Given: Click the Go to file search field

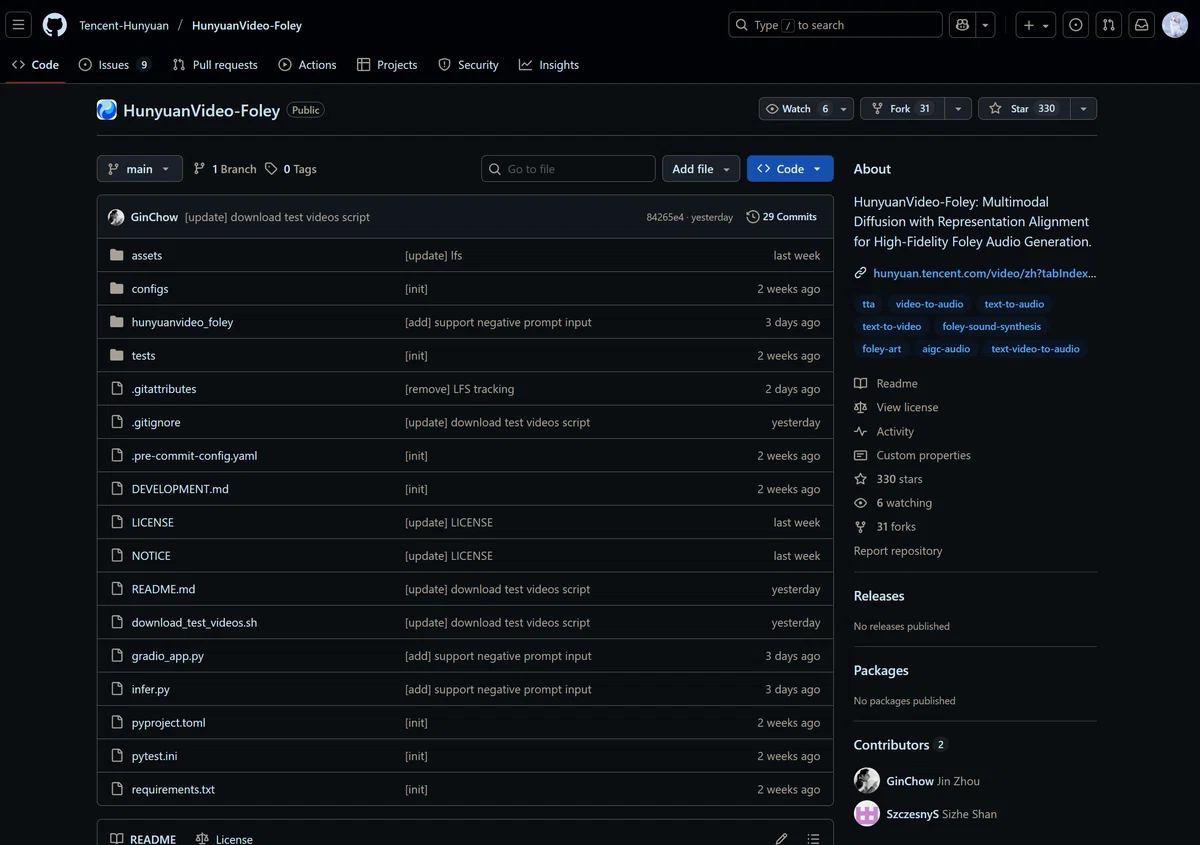Looking at the screenshot, I should pyautogui.click(x=568, y=169).
